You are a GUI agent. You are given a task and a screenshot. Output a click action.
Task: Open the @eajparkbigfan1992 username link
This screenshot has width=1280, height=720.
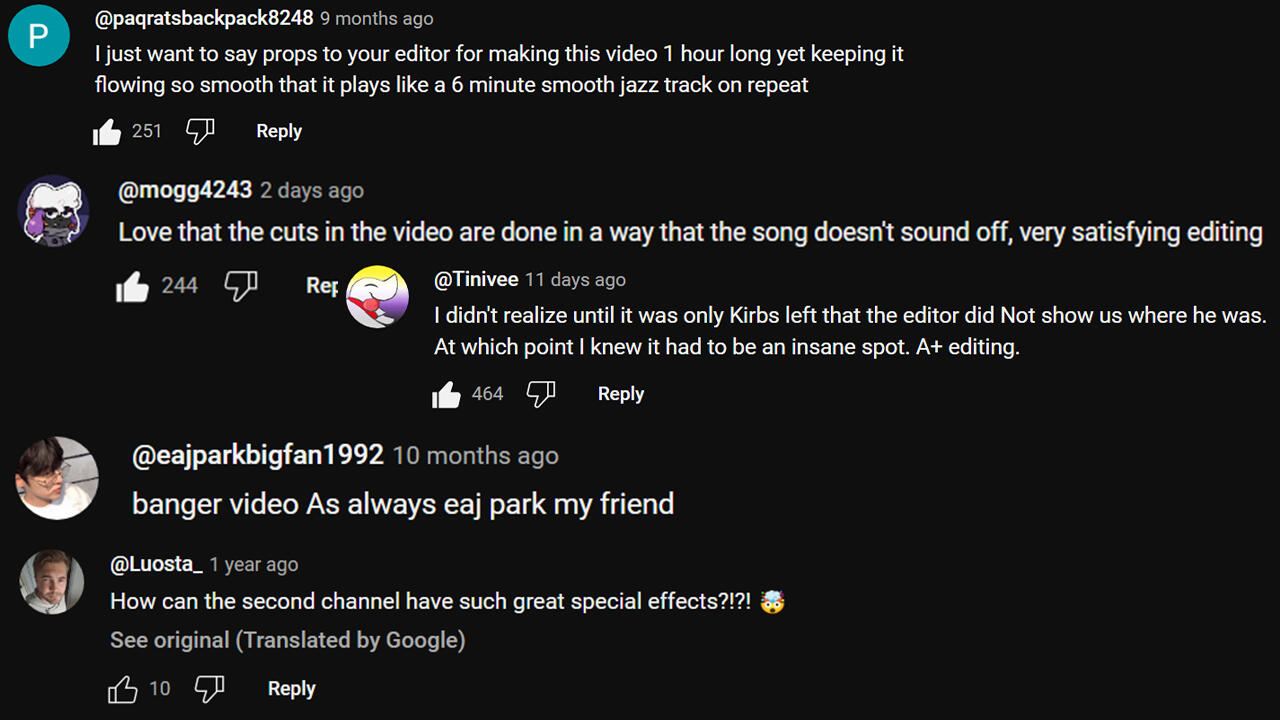[258, 455]
